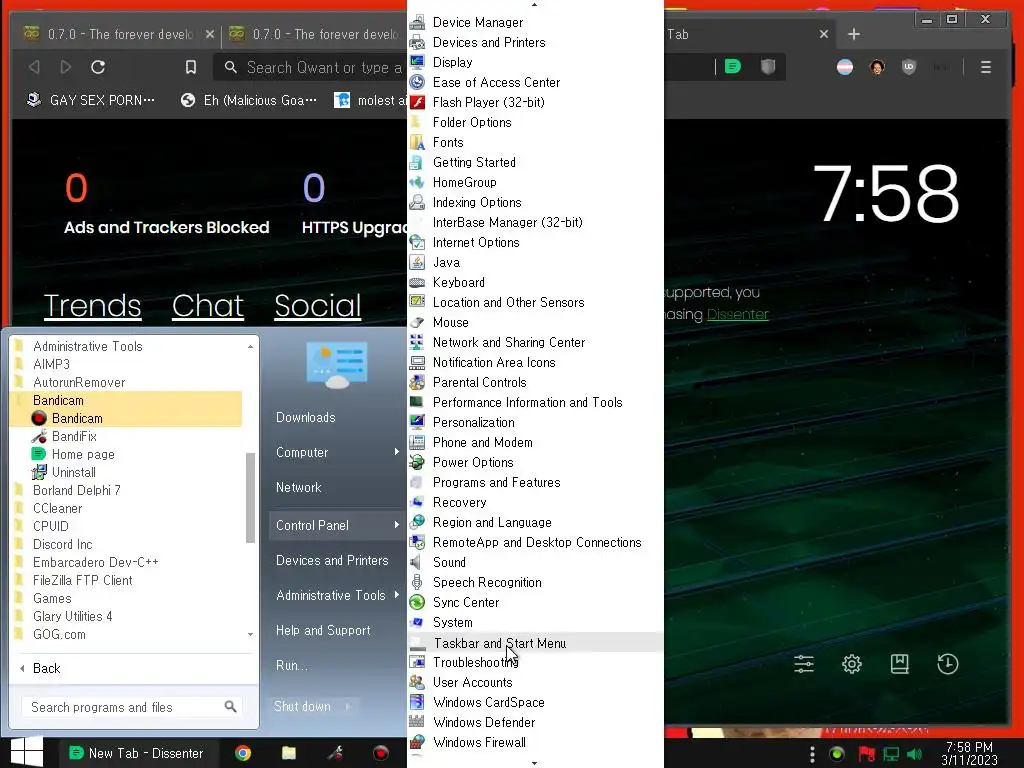
Task: Click the red flag Action Center tray icon
Action: tap(867, 754)
